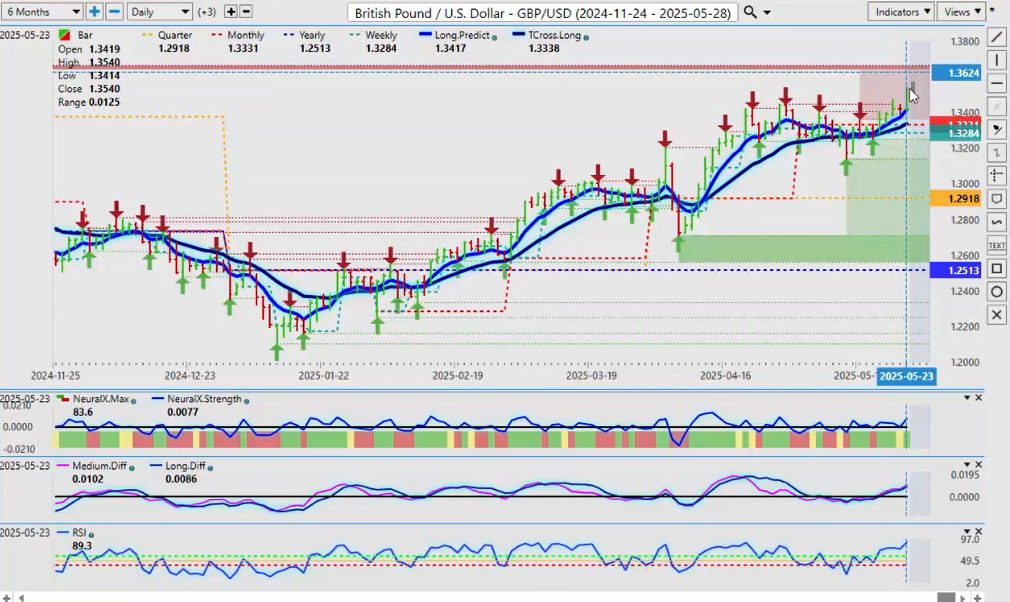Click the Long.Diff legend label
This screenshot has width=1010, height=602.
pyautogui.click(x=186, y=466)
